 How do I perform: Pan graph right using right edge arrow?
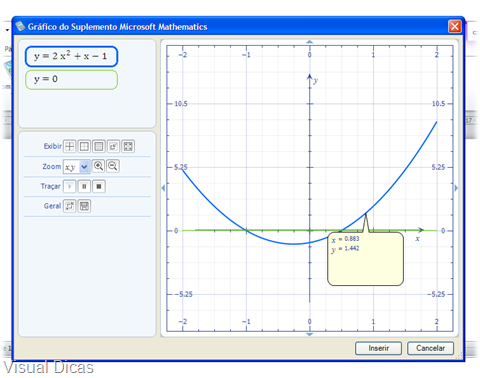(x=456, y=188)
